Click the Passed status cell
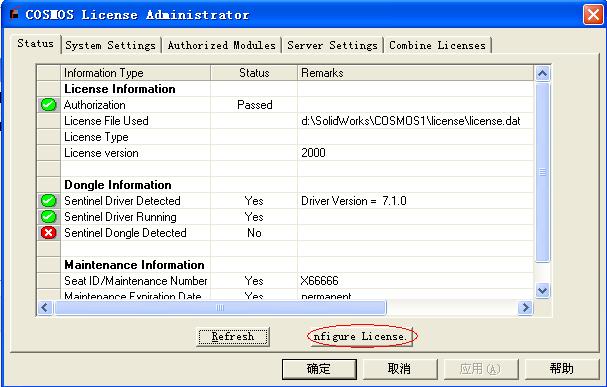The height and width of the screenshot is (387, 607). [x=255, y=105]
